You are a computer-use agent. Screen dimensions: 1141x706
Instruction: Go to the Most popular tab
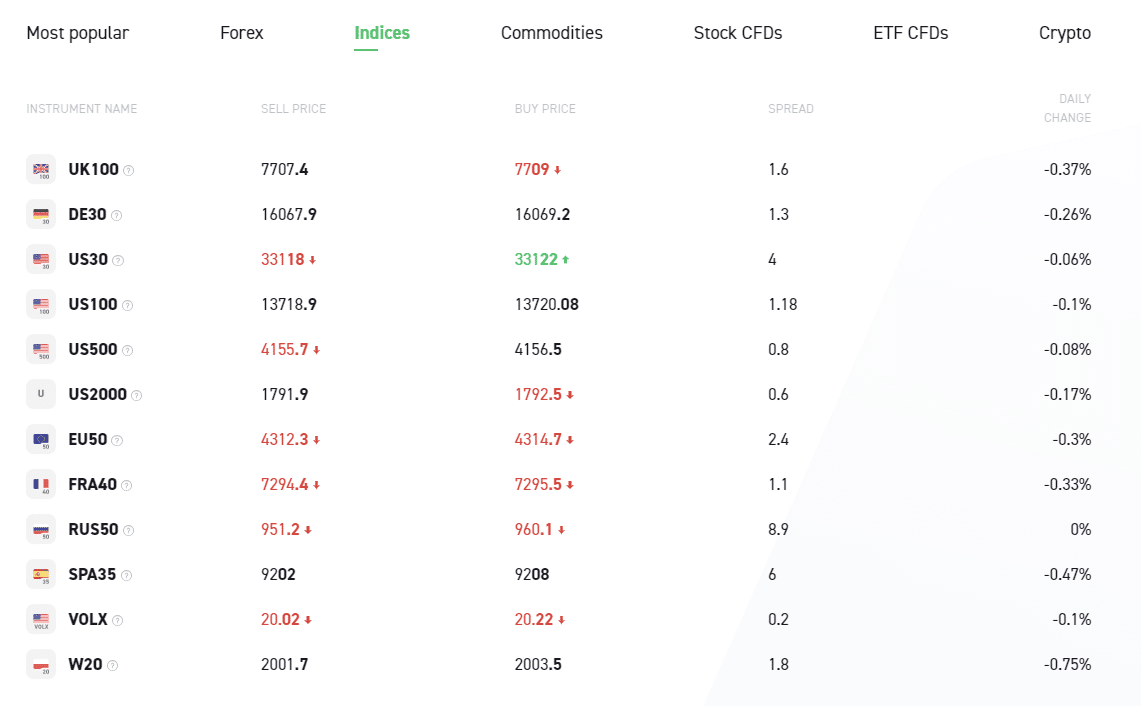[78, 33]
